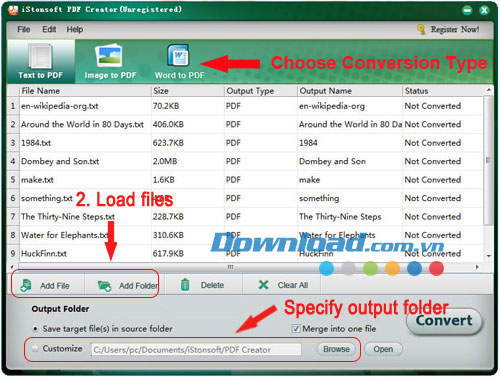The width and height of the screenshot is (500, 379).
Task: Click the key icon beside Register Now
Action: pyautogui.click(x=421, y=29)
